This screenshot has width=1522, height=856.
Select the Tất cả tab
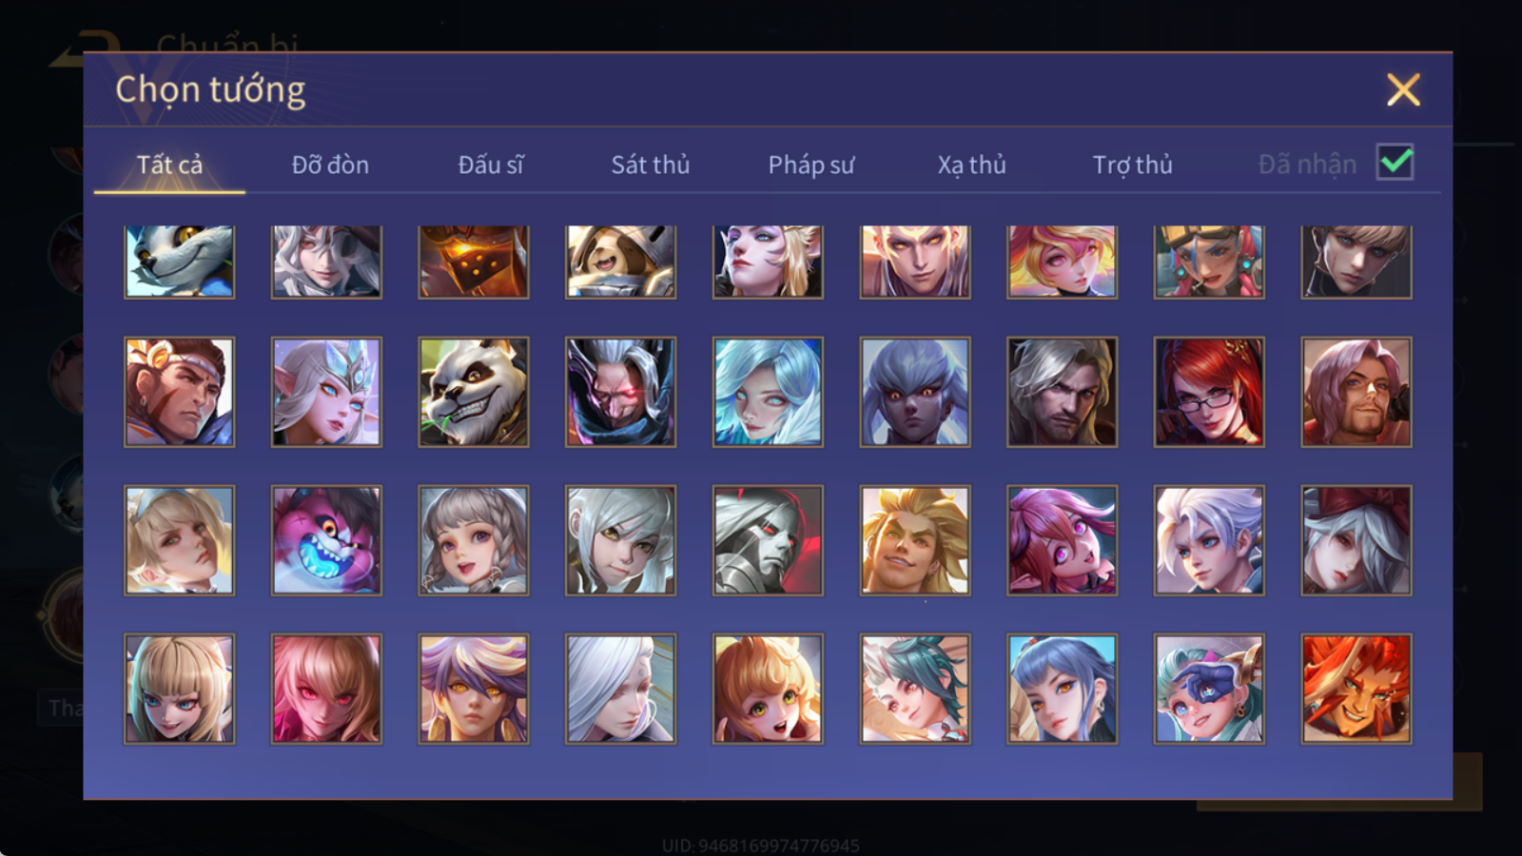(169, 165)
